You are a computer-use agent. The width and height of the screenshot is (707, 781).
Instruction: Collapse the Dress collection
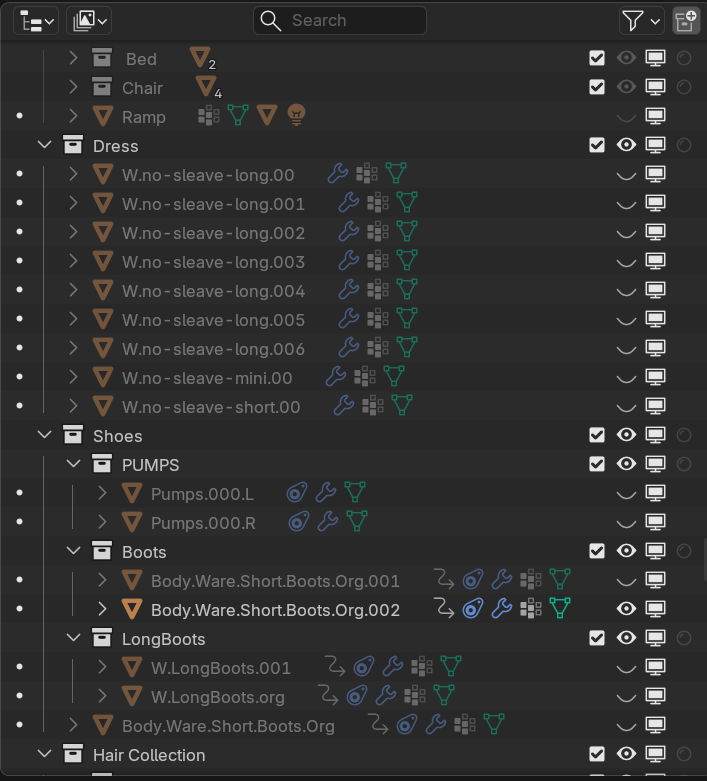pyautogui.click(x=44, y=146)
